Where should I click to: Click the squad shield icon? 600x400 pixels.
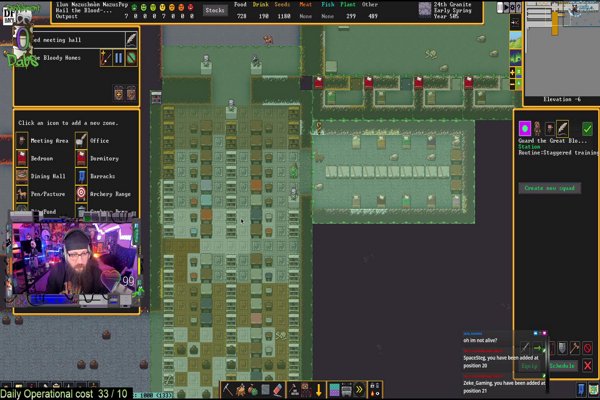562,348
